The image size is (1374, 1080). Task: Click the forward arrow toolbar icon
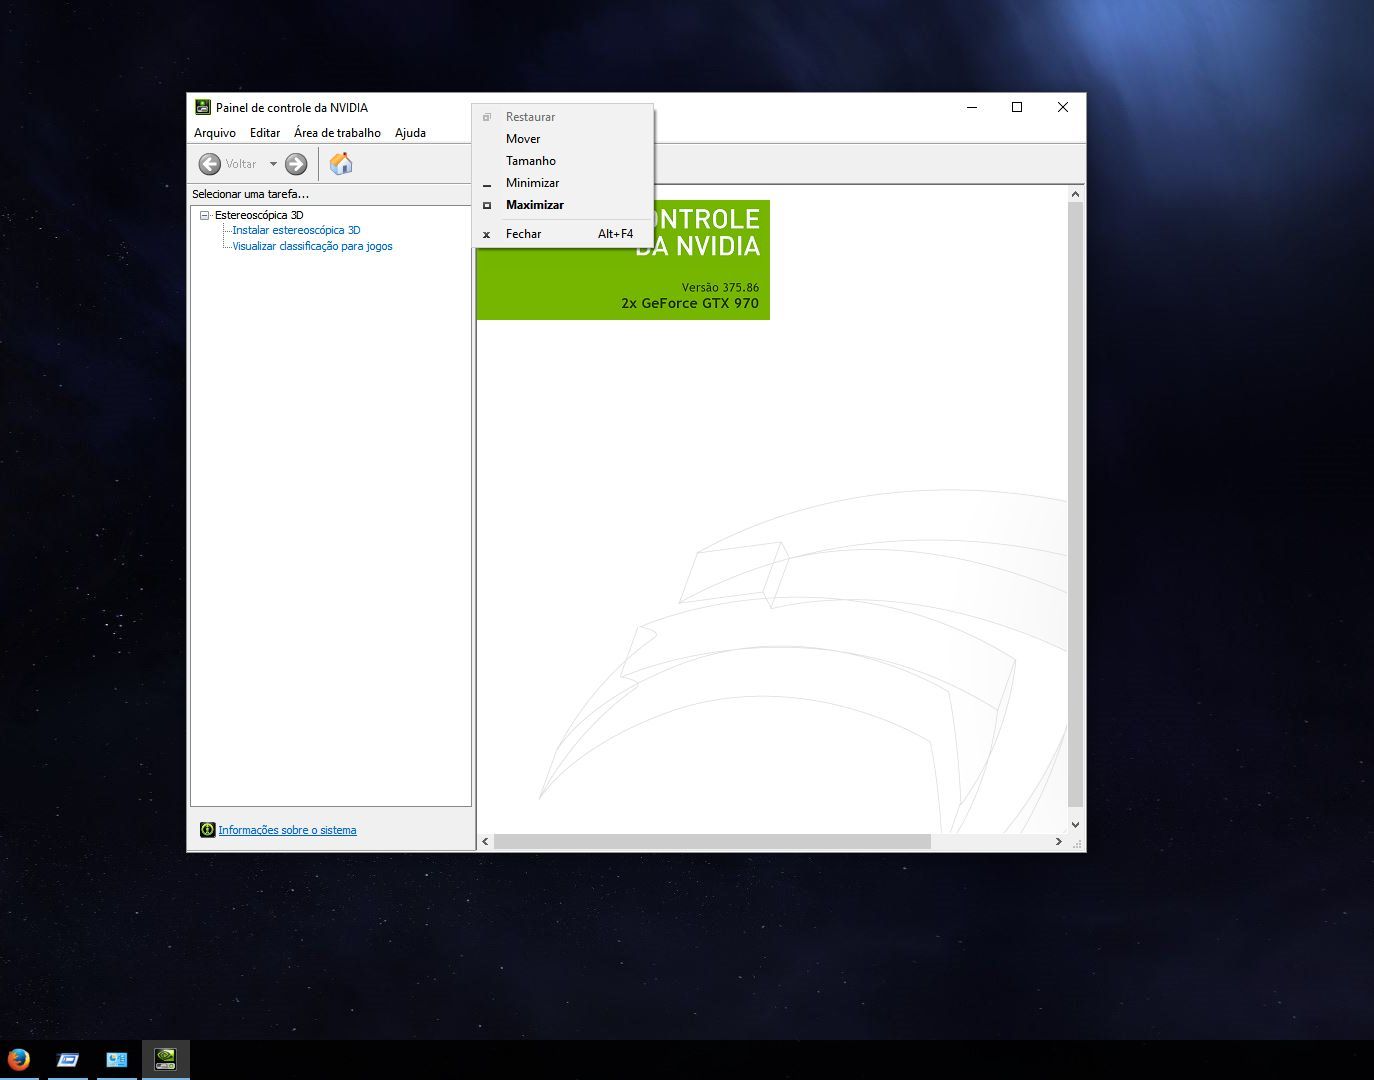pyautogui.click(x=296, y=164)
